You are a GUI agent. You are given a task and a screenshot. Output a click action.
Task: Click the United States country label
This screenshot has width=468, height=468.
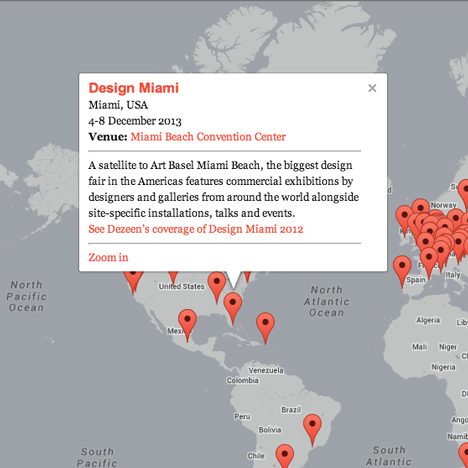pyautogui.click(x=181, y=286)
